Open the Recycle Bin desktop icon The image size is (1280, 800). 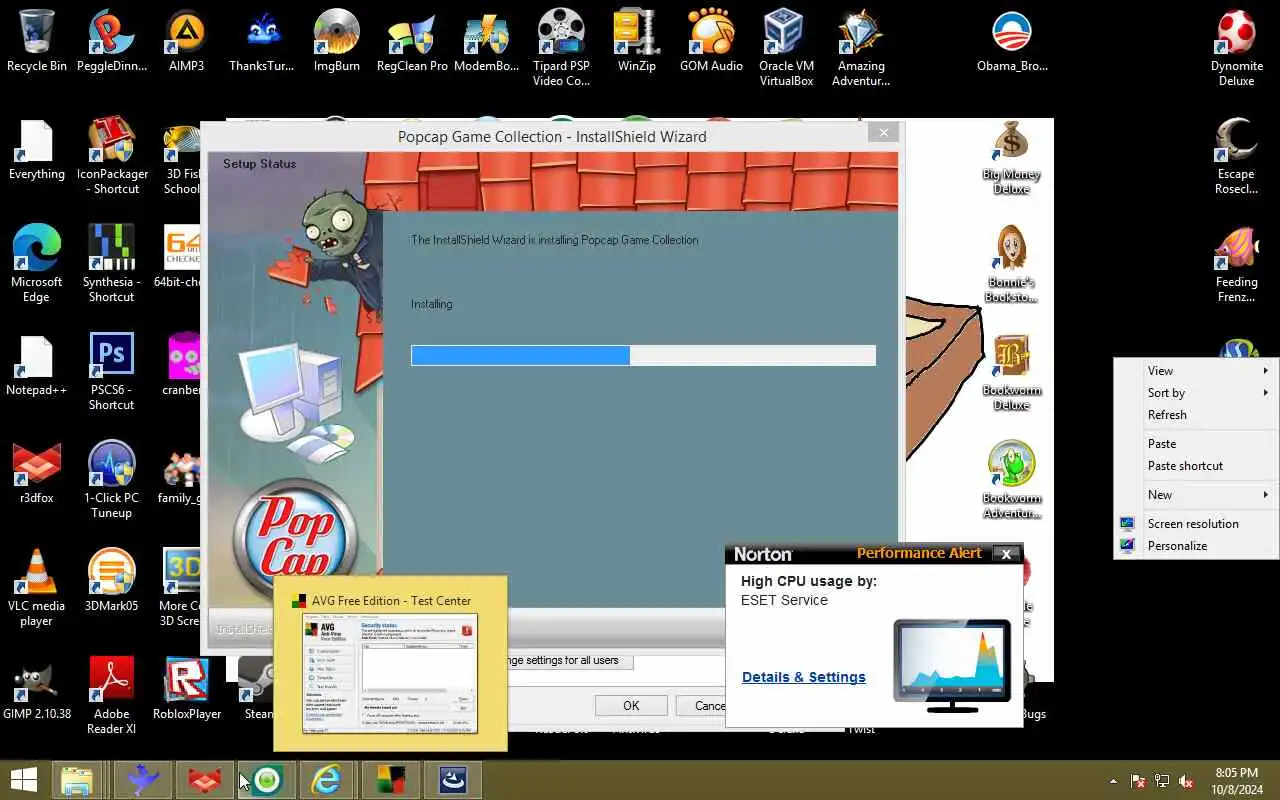click(x=37, y=41)
